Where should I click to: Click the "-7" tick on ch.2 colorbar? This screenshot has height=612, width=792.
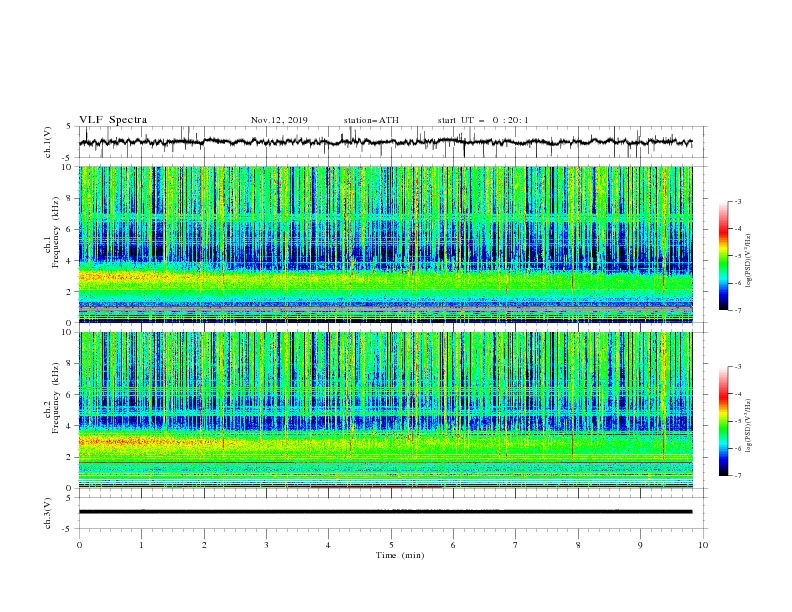737,475
